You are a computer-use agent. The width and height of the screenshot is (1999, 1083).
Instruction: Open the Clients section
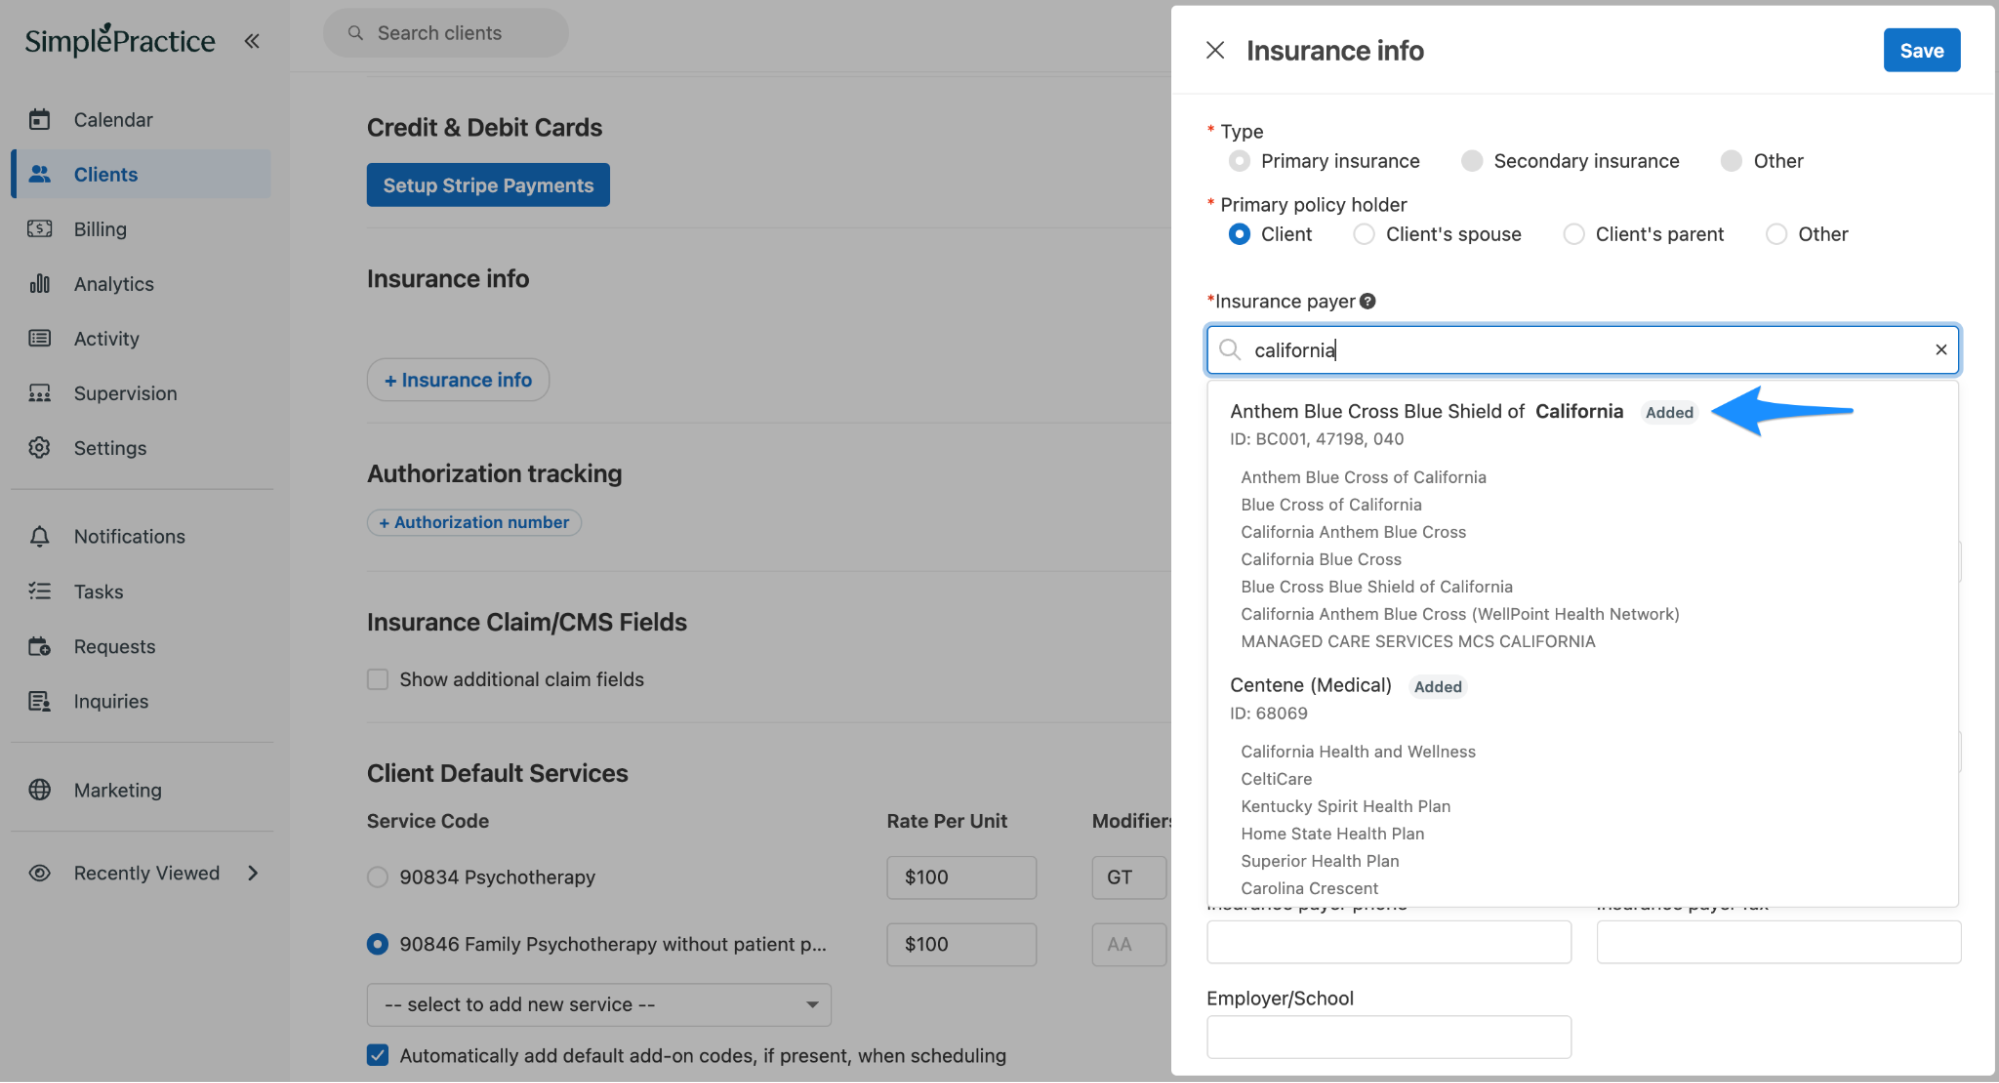142,174
